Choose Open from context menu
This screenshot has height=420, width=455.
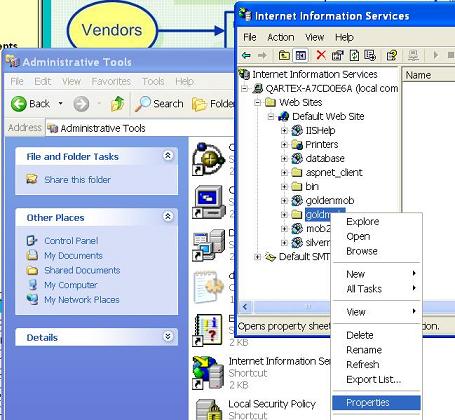376,236
